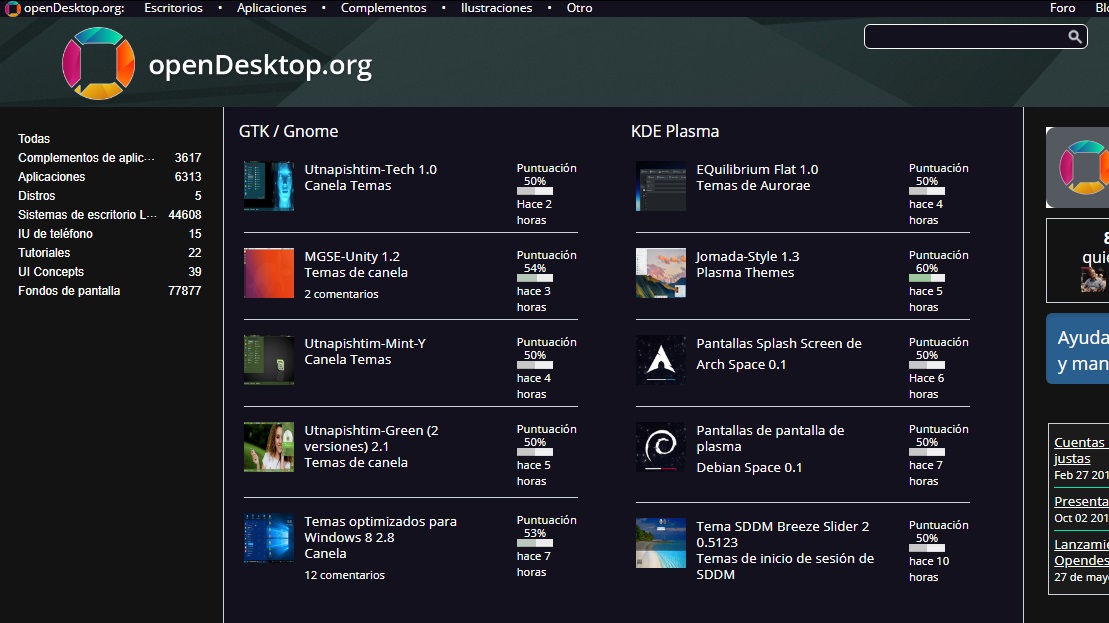This screenshot has width=1109, height=623.
Task: View the 12 comentarios on Windows 8 themes
Action: pyautogui.click(x=344, y=576)
